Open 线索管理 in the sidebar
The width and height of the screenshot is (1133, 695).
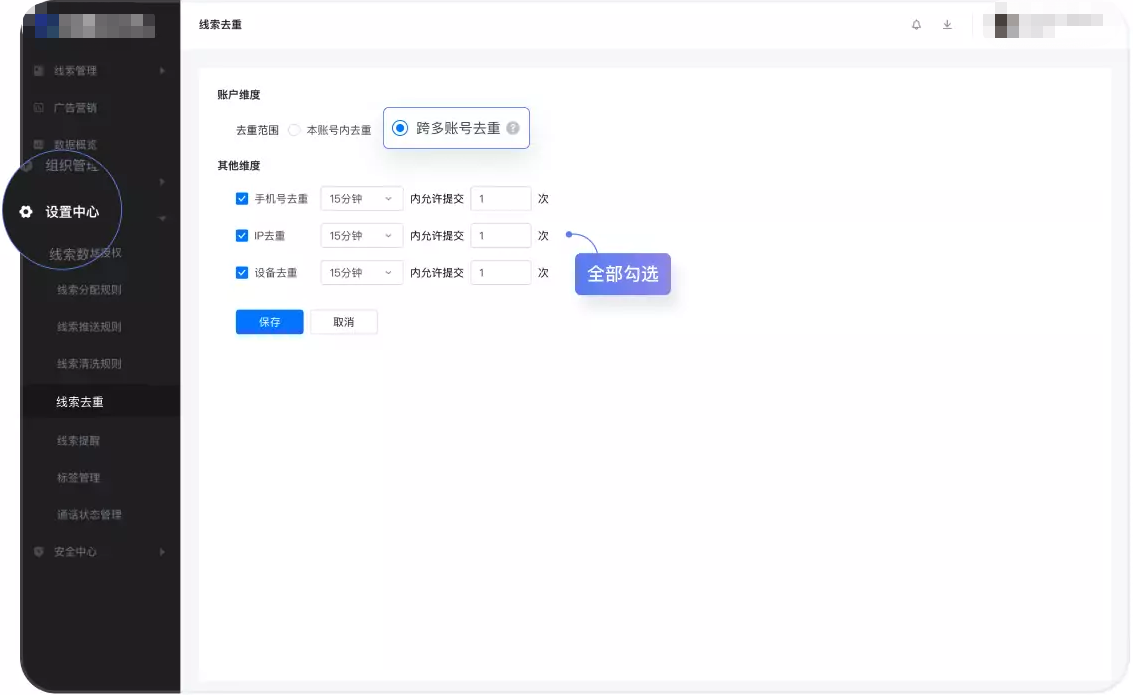[75, 71]
